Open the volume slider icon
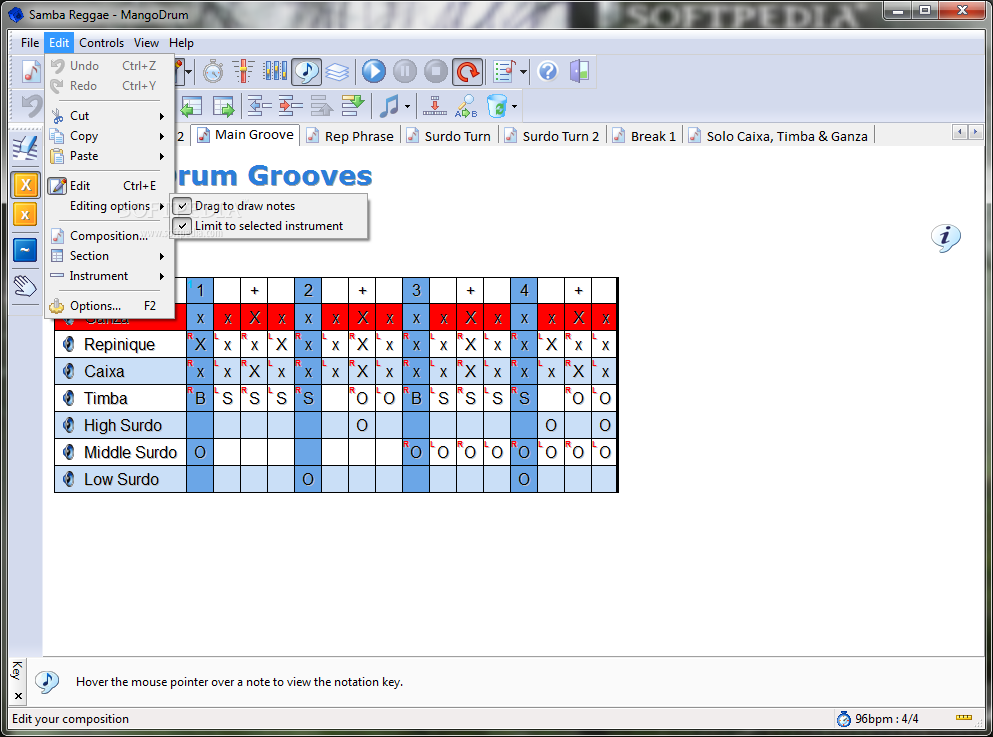 pyautogui.click(x=244, y=71)
